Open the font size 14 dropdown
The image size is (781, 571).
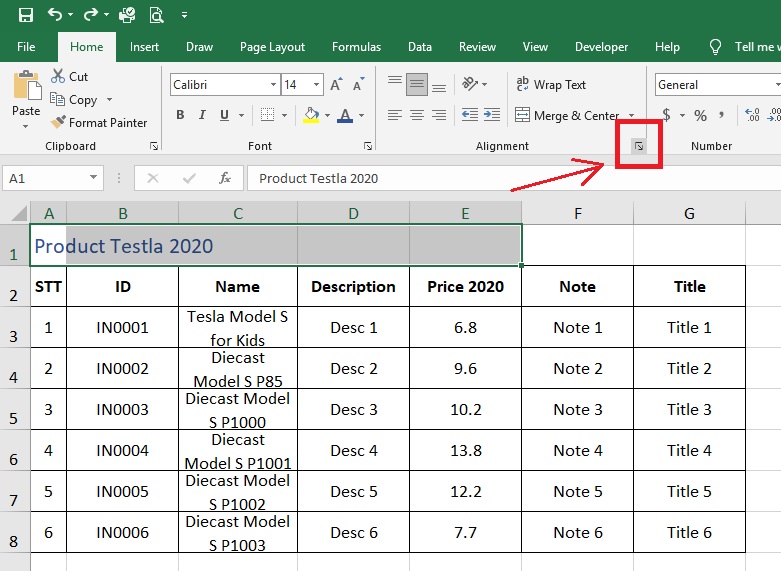(316, 85)
